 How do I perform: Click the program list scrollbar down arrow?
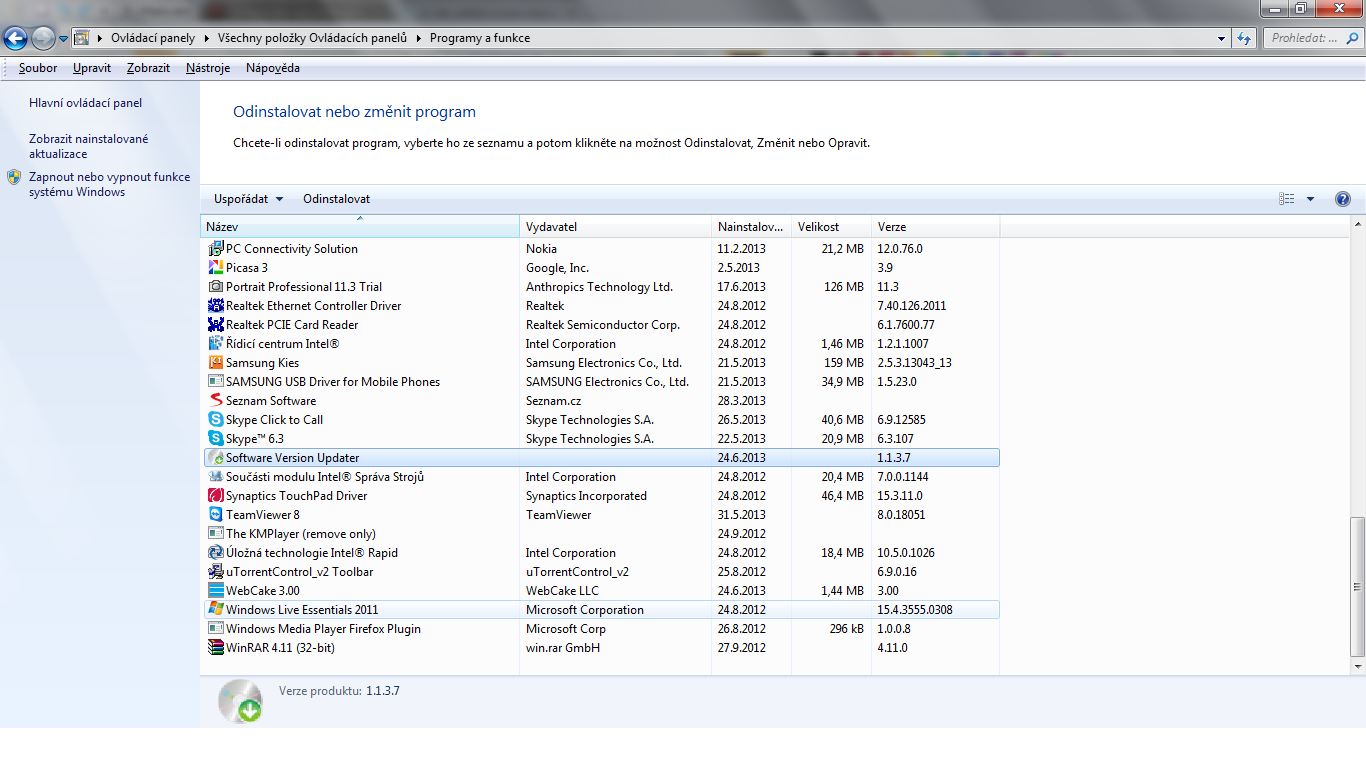(x=1357, y=666)
